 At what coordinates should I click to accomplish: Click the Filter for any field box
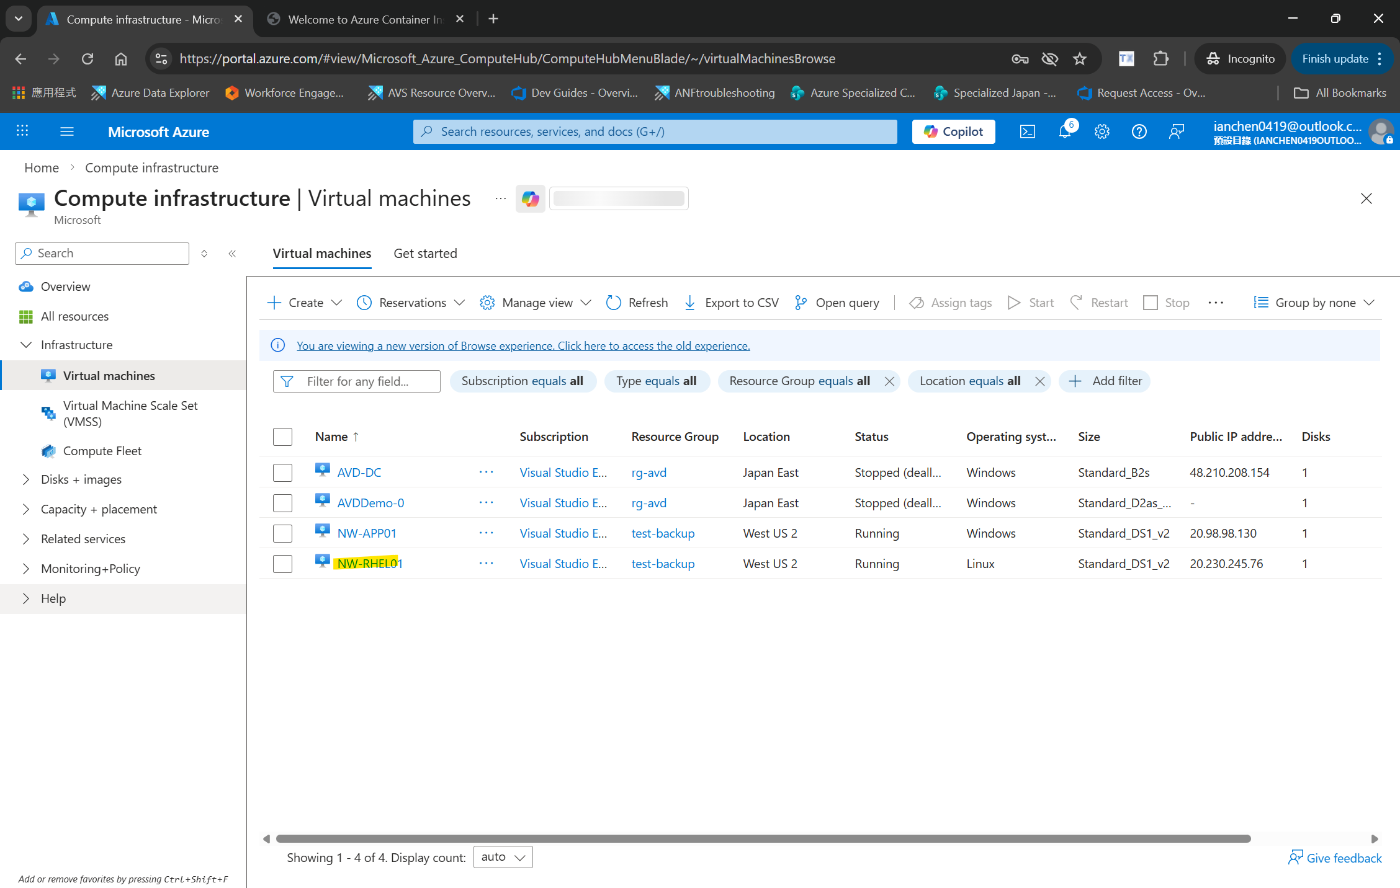pyautogui.click(x=357, y=381)
